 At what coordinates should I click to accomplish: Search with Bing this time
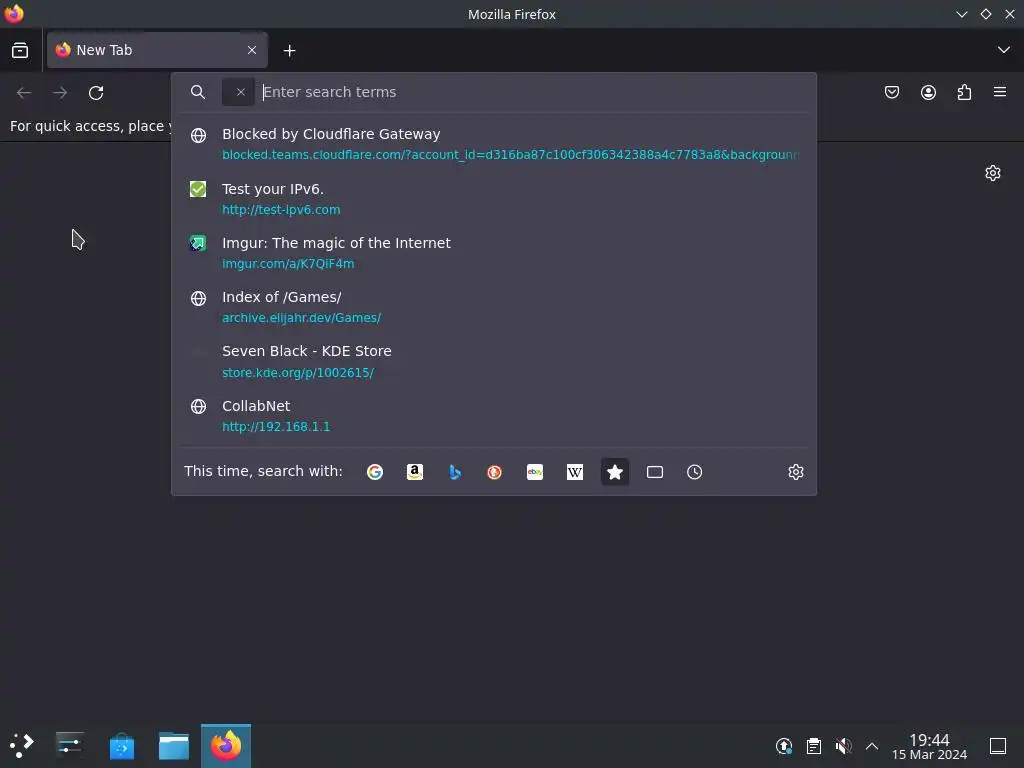[455, 472]
